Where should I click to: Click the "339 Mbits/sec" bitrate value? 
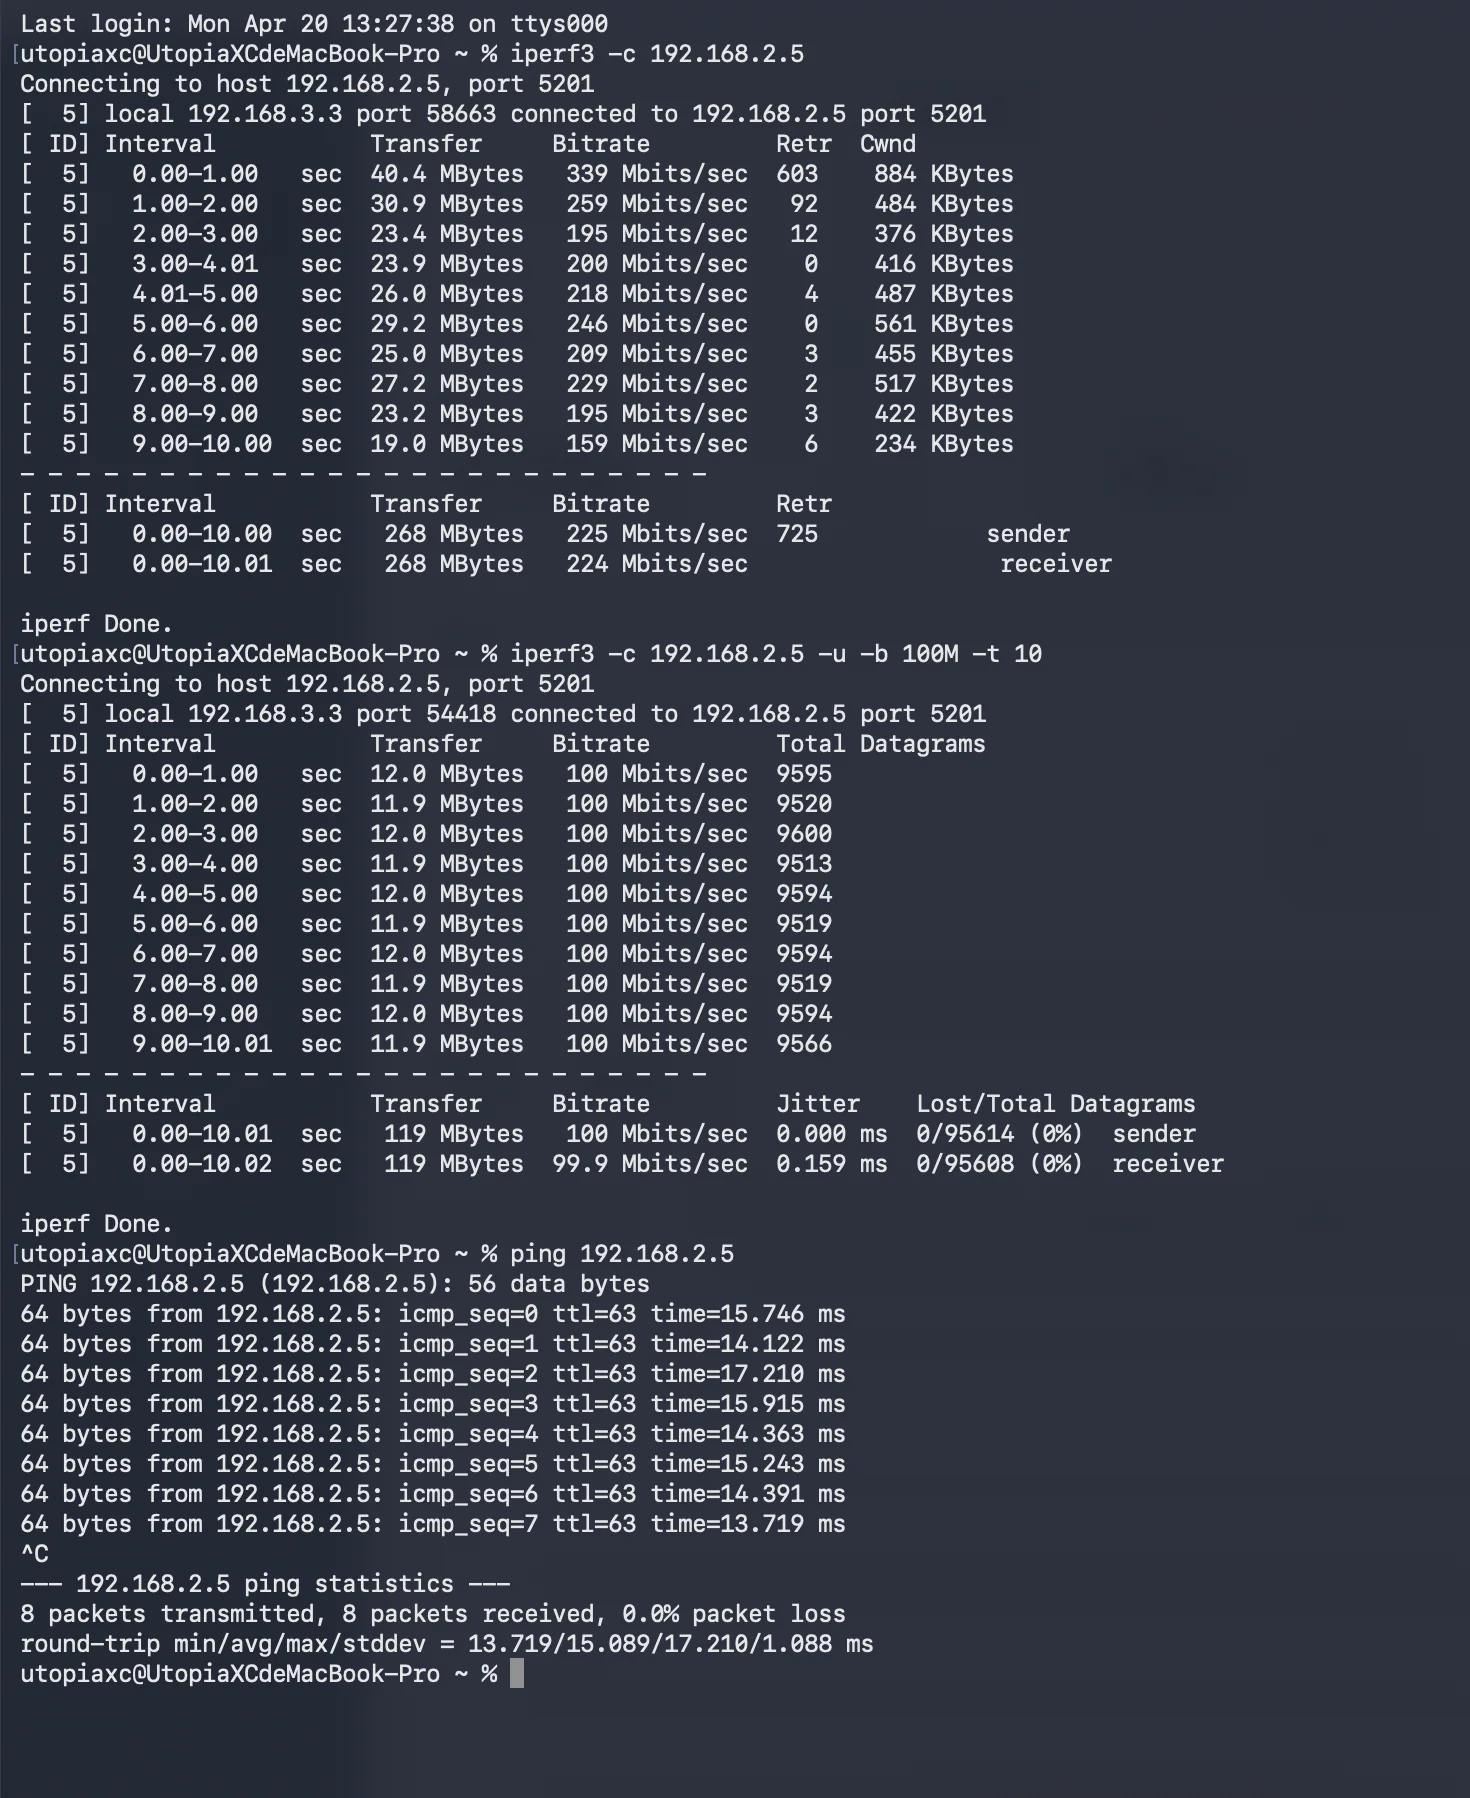point(657,174)
